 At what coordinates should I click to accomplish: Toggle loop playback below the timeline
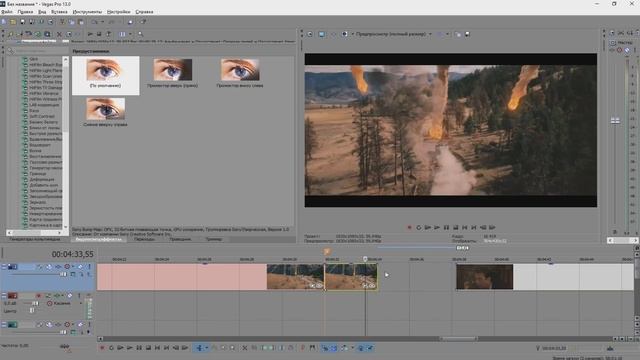pyautogui.click(x=111, y=348)
